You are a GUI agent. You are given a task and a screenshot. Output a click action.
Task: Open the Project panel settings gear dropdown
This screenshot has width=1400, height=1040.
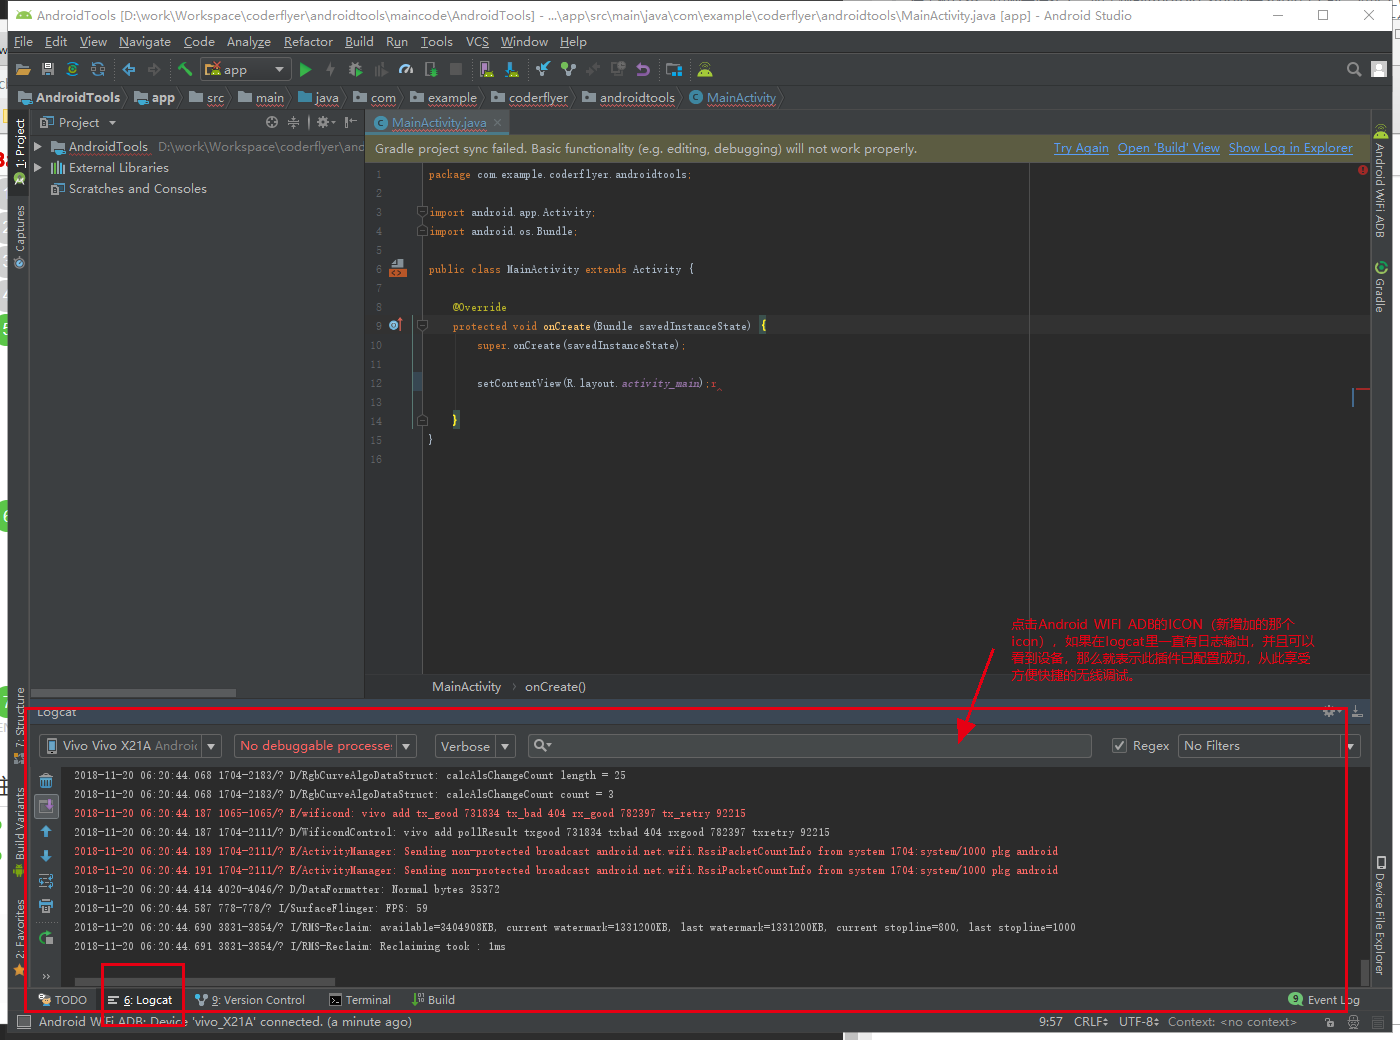coord(325,122)
